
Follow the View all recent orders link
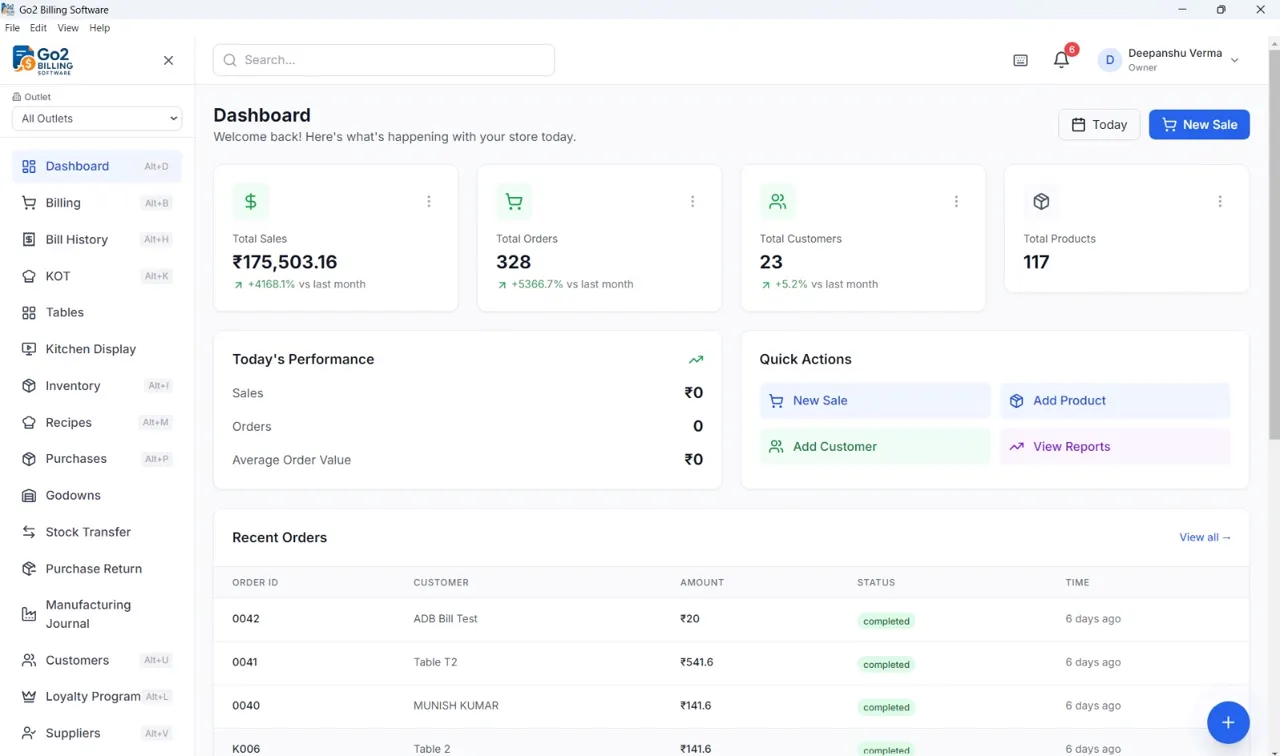tap(1205, 537)
